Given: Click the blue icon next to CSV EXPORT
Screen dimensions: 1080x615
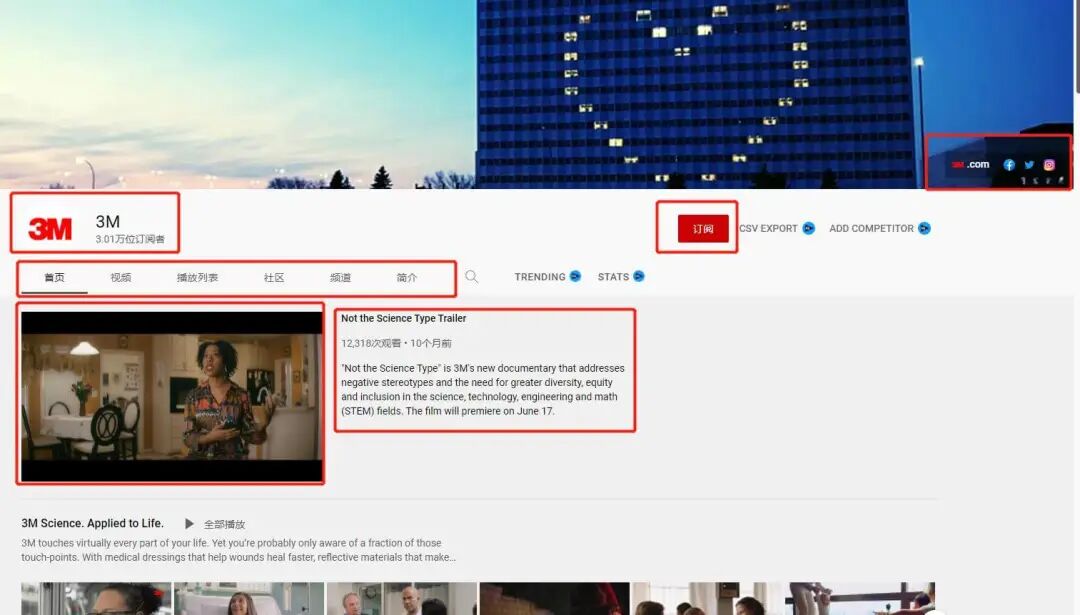Looking at the screenshot, I should click(x=809, y=229).
